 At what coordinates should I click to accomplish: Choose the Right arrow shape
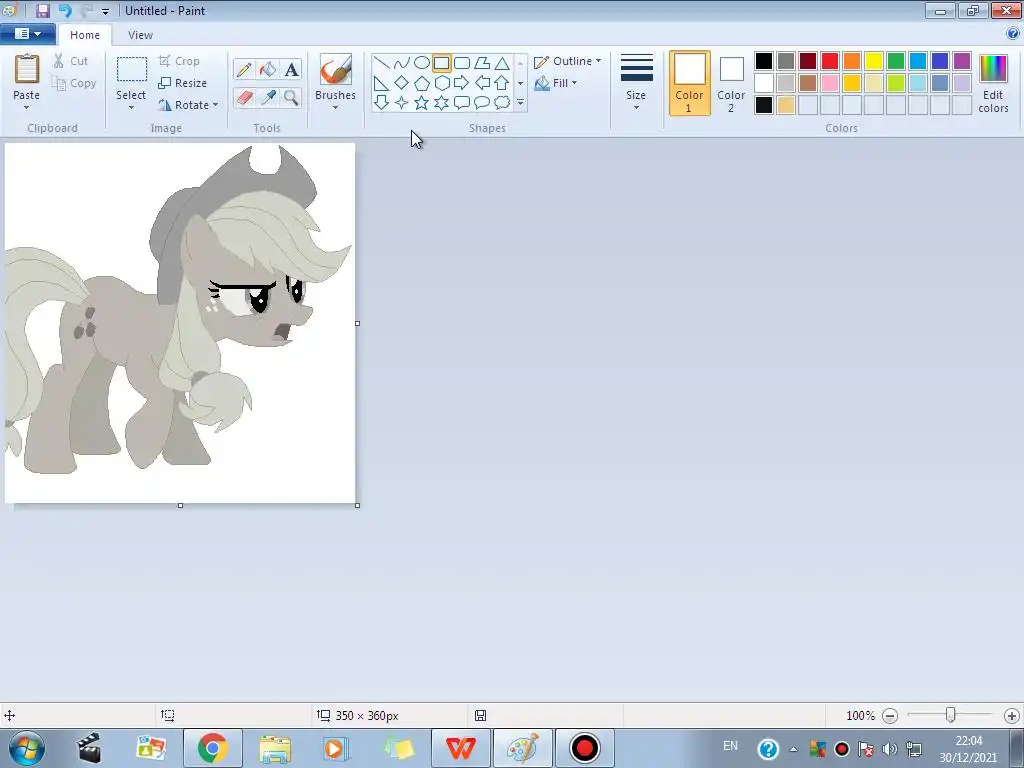point(462,83)
